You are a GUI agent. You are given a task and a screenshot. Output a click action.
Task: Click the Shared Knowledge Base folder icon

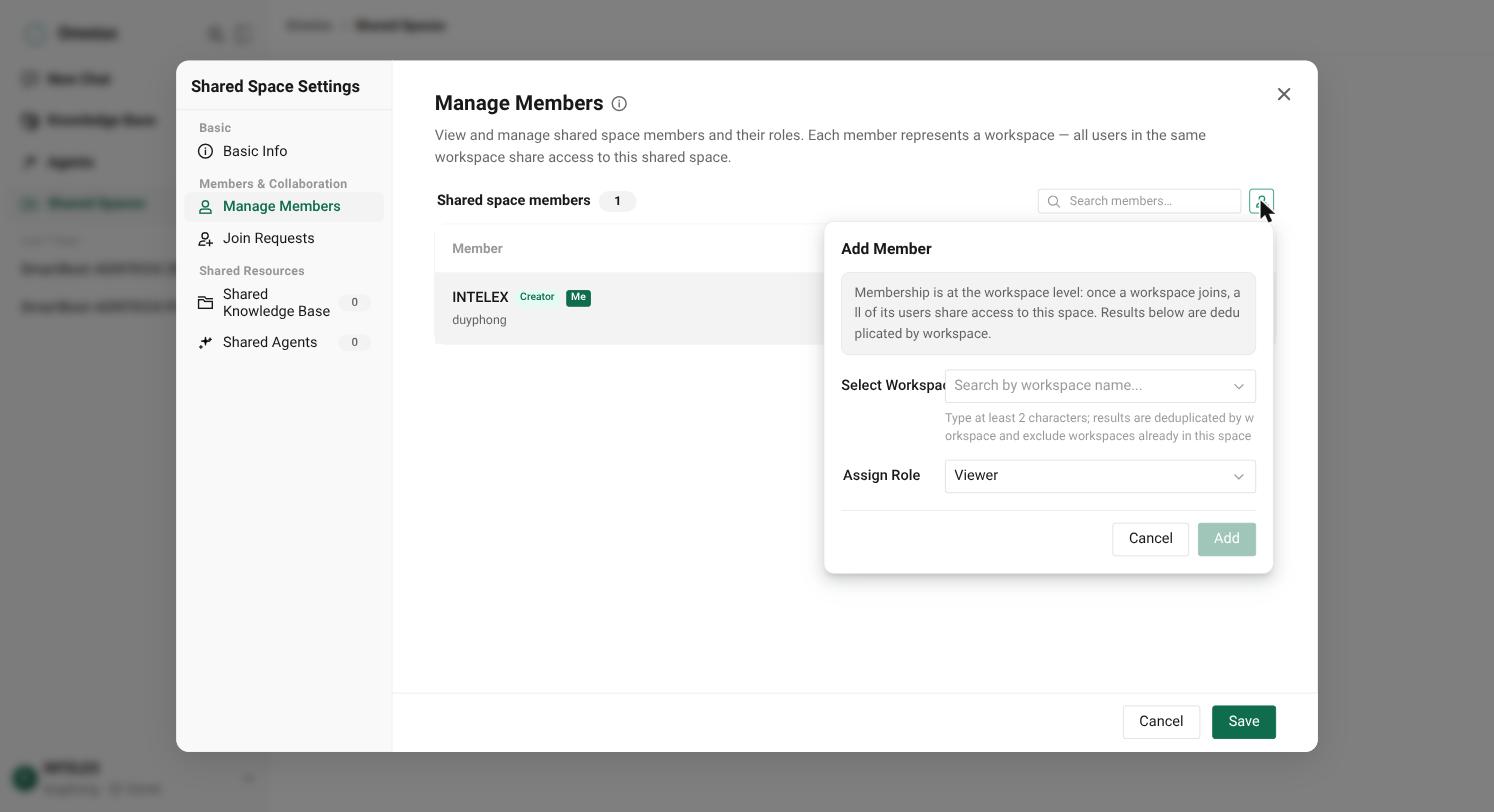205,302
